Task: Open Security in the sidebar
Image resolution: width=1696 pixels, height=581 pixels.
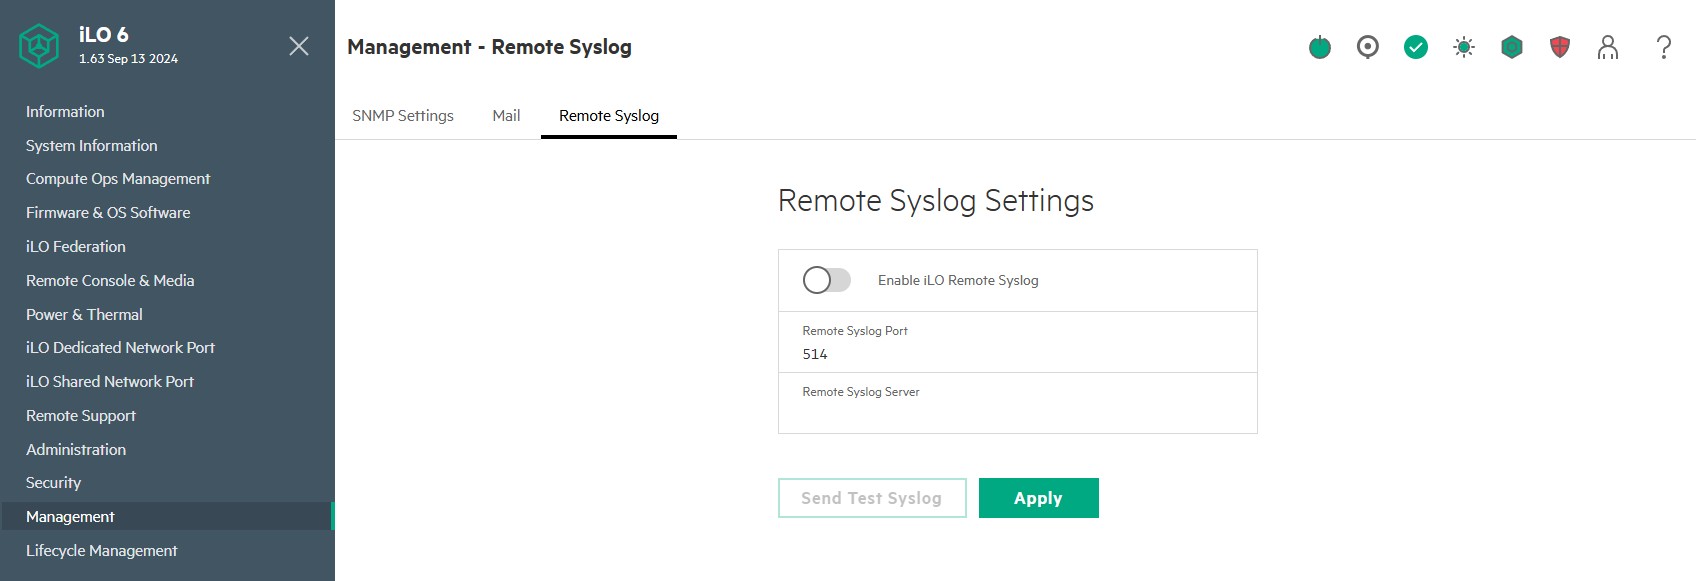Action: pyautogui.click(x=54, y=483)
